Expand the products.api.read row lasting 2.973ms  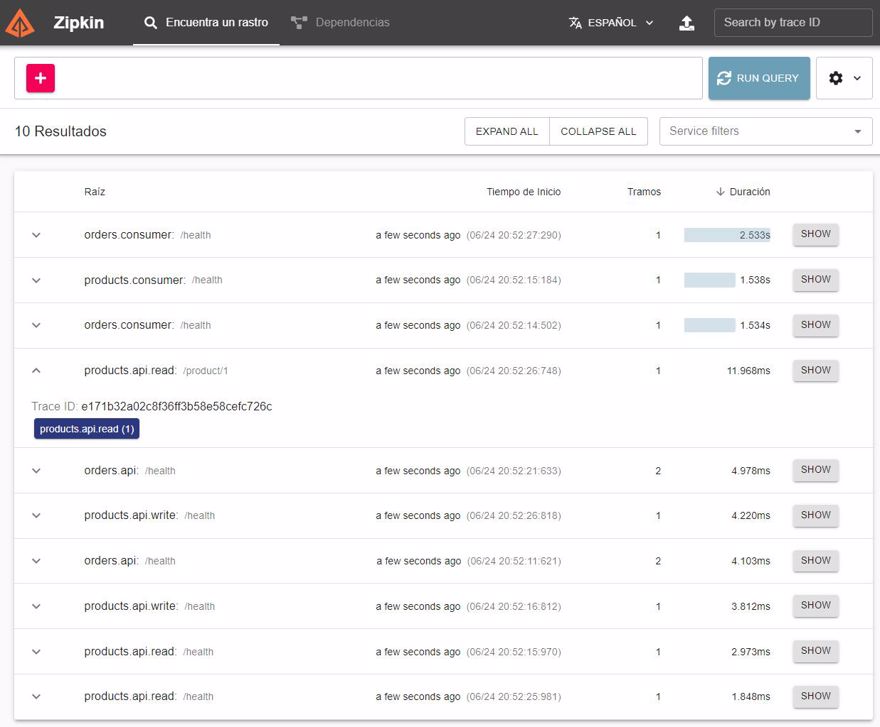click(x=36, y=652)
